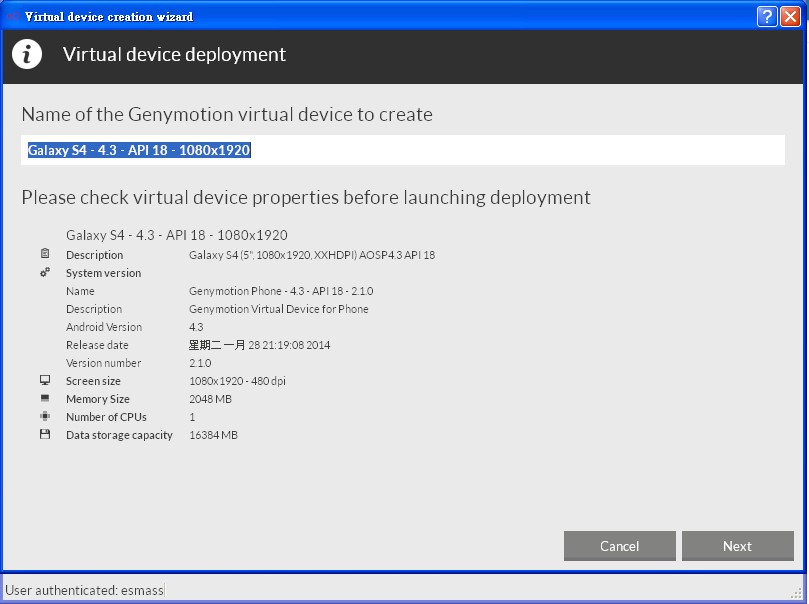Viewport: 809px width, 604px height.
Task: Click the Screen size monitor icon
Action: pos(45,381)
